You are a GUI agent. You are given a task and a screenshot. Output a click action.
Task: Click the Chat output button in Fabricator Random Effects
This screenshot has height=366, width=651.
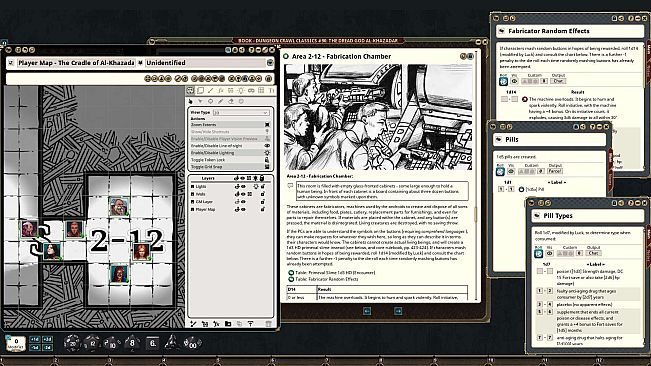pyautogui.click(x=558, y=81)
